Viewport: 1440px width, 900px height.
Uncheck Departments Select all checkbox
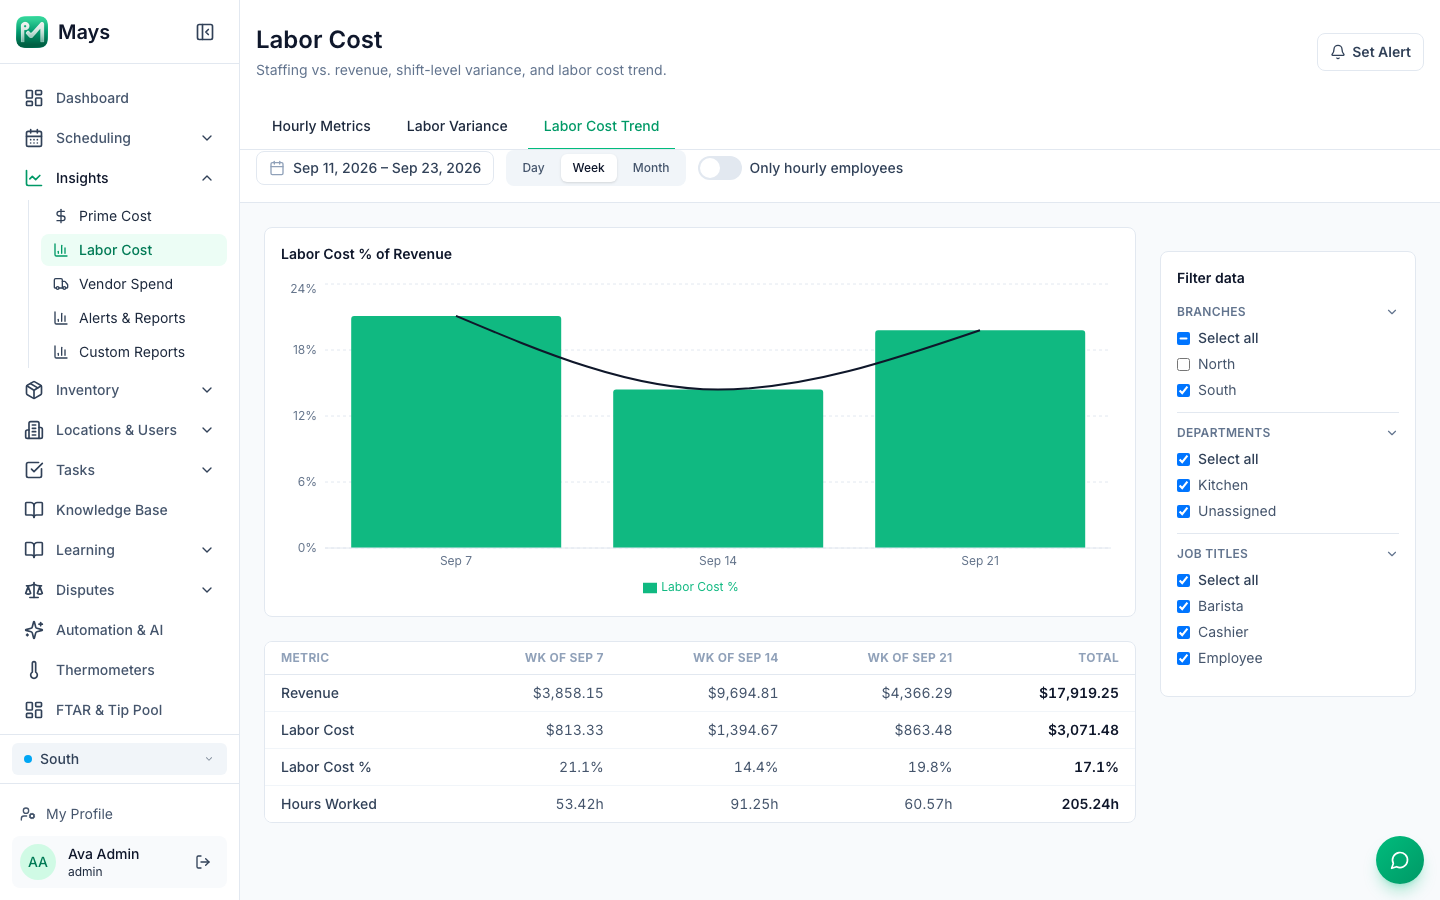click(1184, 459)
